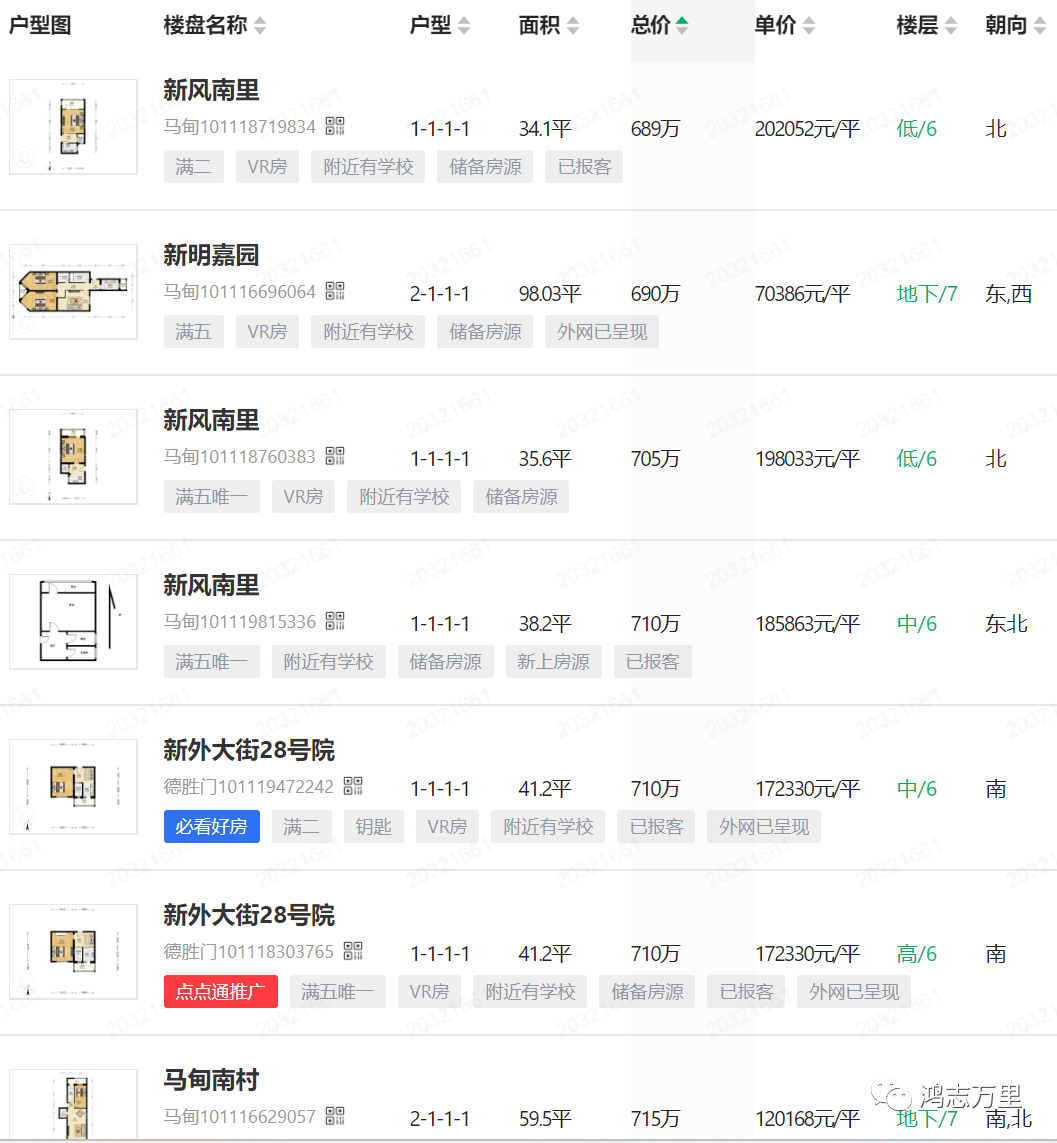Open floor plan of 点点通推广 listing
The image size is (1057, 1143).
click(x=73, y=952)
